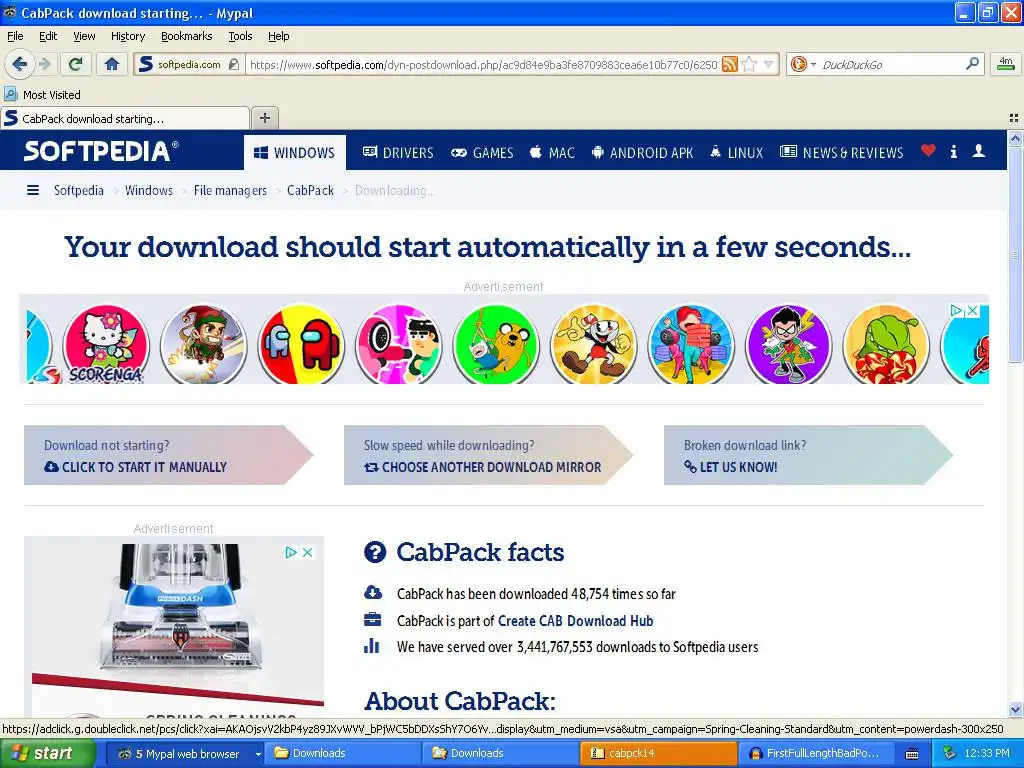Screen dimensions: 1024x768
Task: Open the Create CAB Download Hub link
Action: [x=575, y=620]
